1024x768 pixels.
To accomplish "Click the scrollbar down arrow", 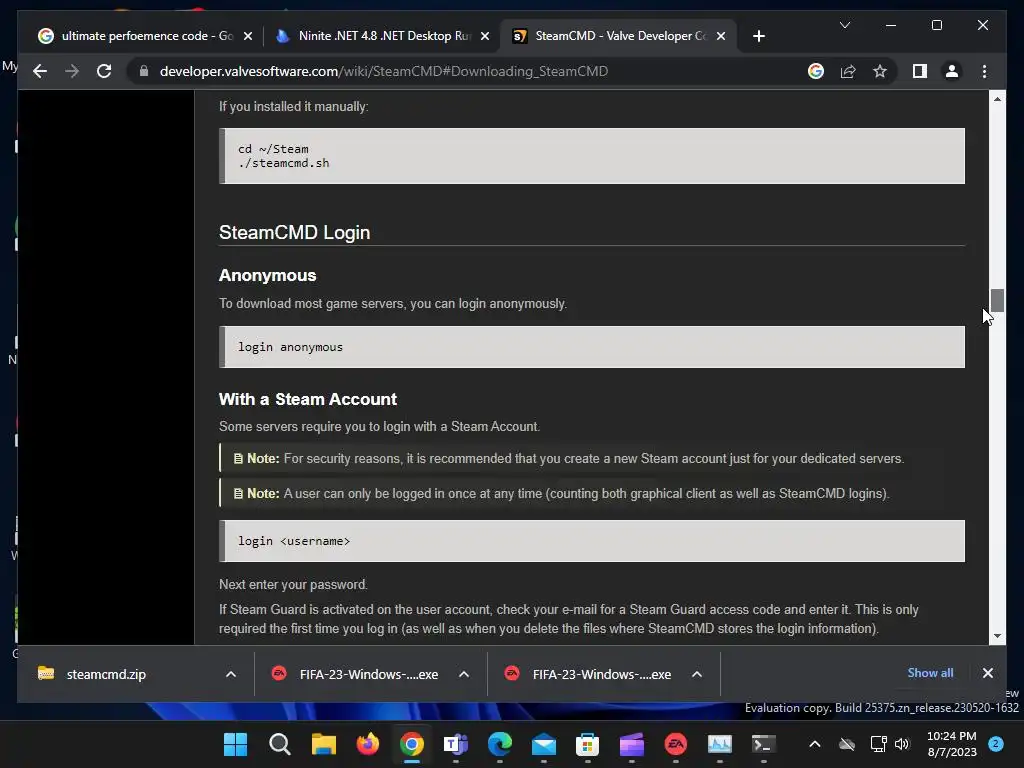I will (997, 635).
